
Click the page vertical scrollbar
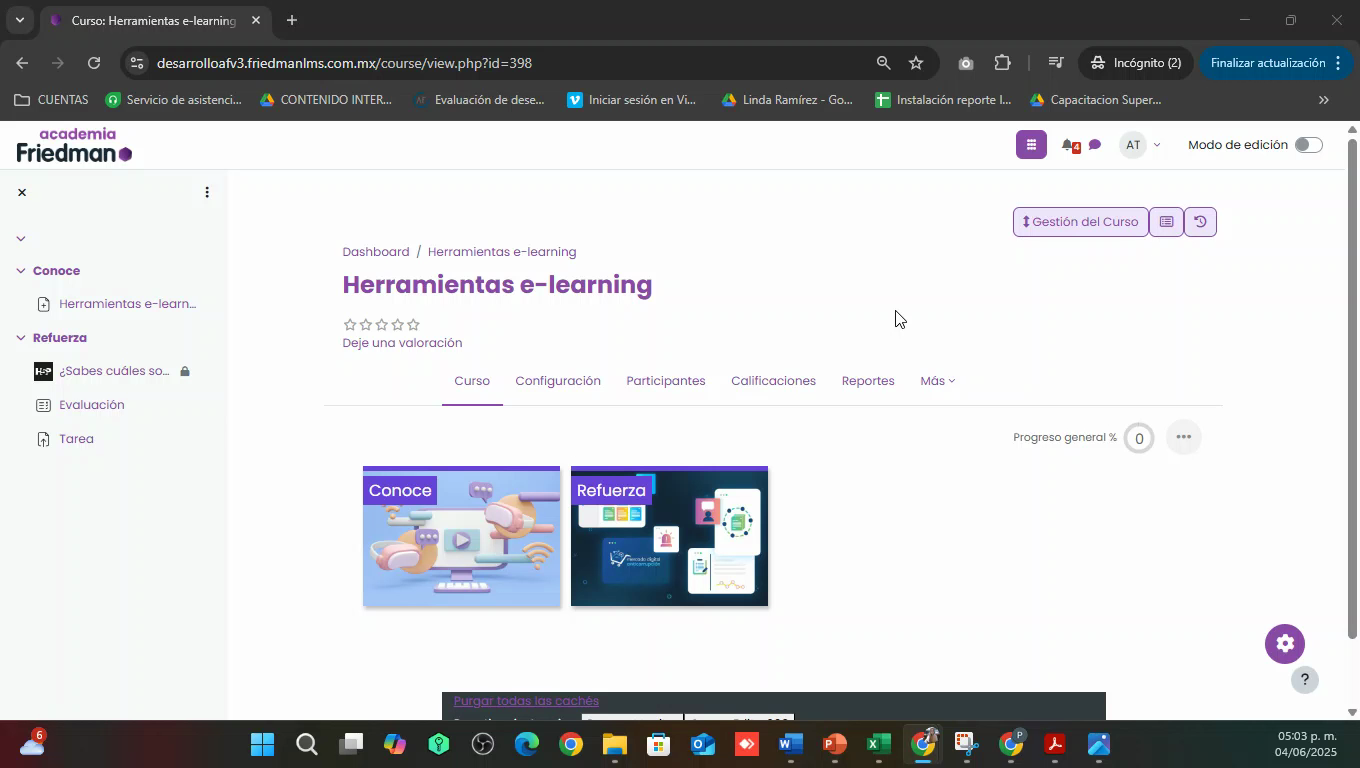pyautogui.click(x=1353, y=390)
